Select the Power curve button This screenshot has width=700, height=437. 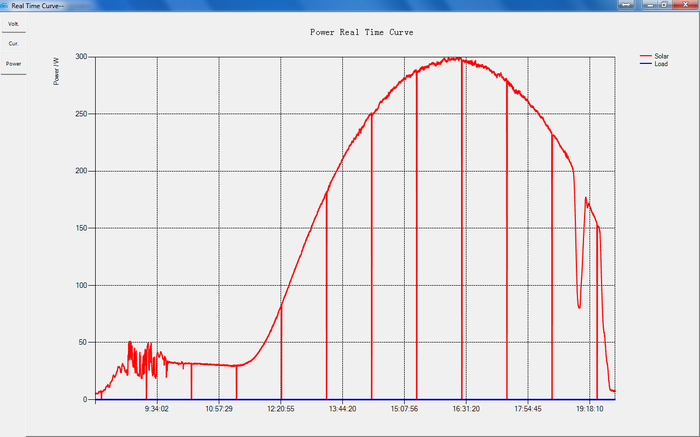[13, 63]
